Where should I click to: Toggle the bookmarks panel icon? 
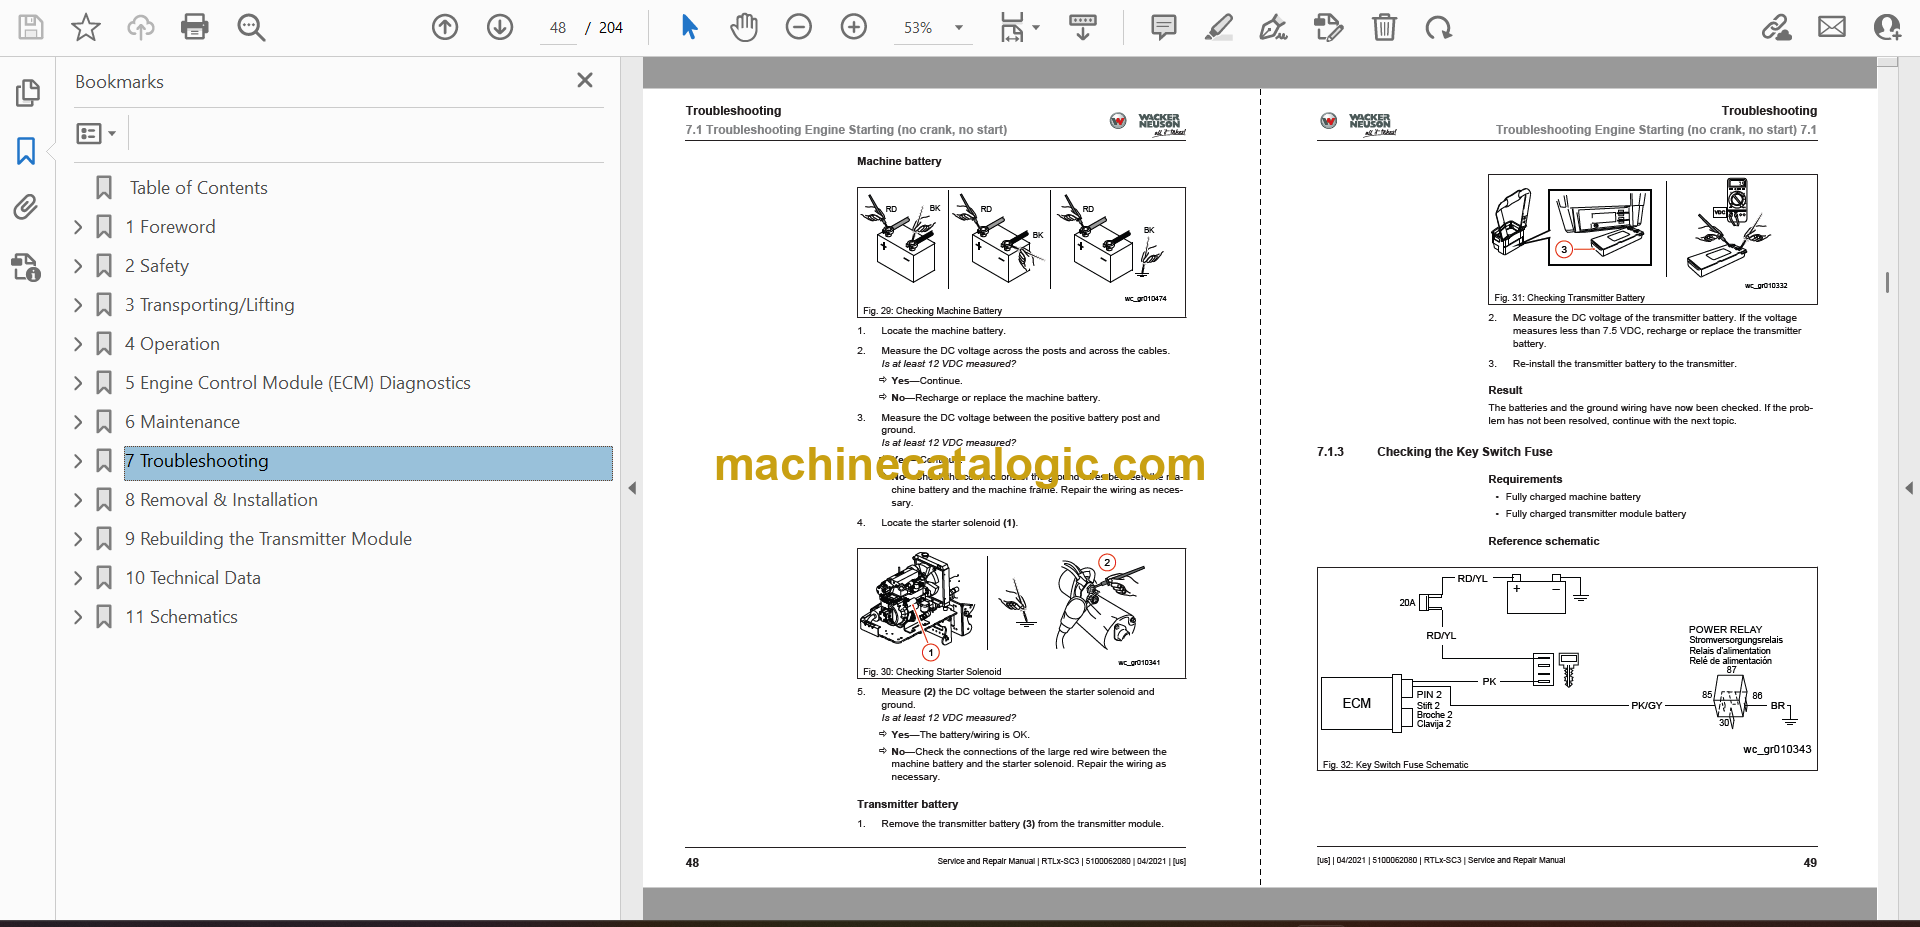(x=27, y=151)
